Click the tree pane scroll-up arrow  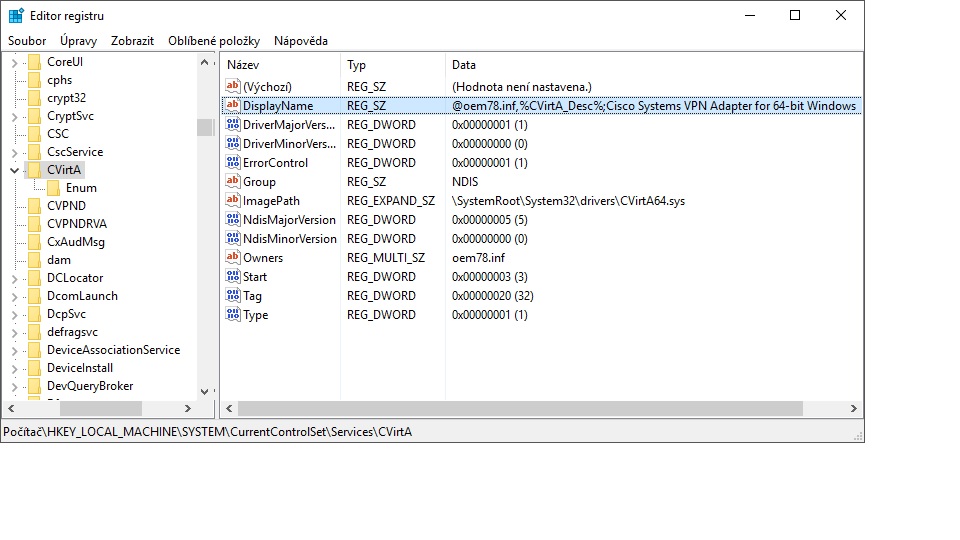[x=204, y=62]
